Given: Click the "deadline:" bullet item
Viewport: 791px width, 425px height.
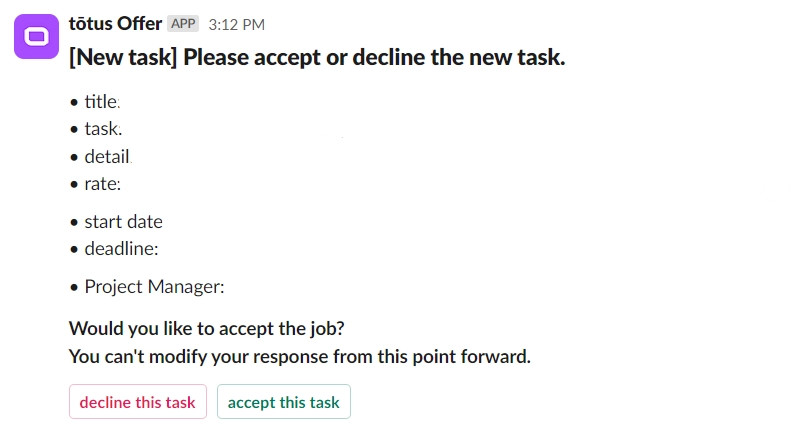Looking at the screenshot, I should click(x=121, y=249).
